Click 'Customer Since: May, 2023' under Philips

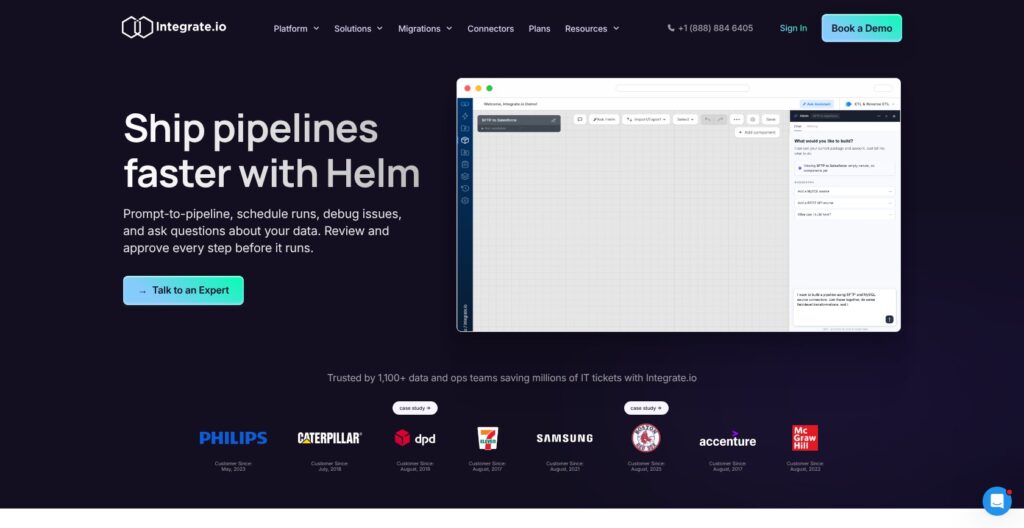tap(233, 466)
